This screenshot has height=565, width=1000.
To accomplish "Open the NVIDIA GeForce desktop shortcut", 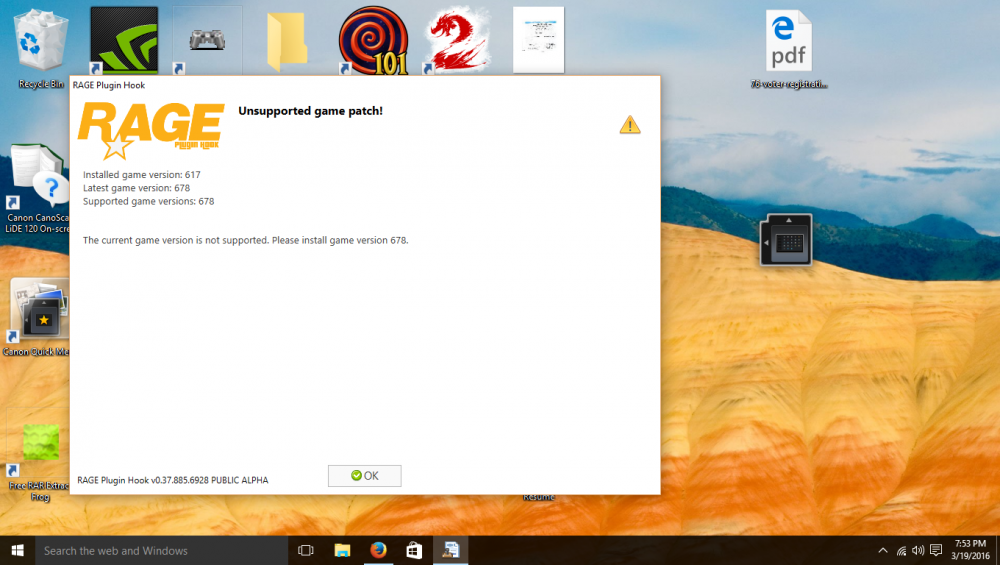I will [x=124, y=40].
